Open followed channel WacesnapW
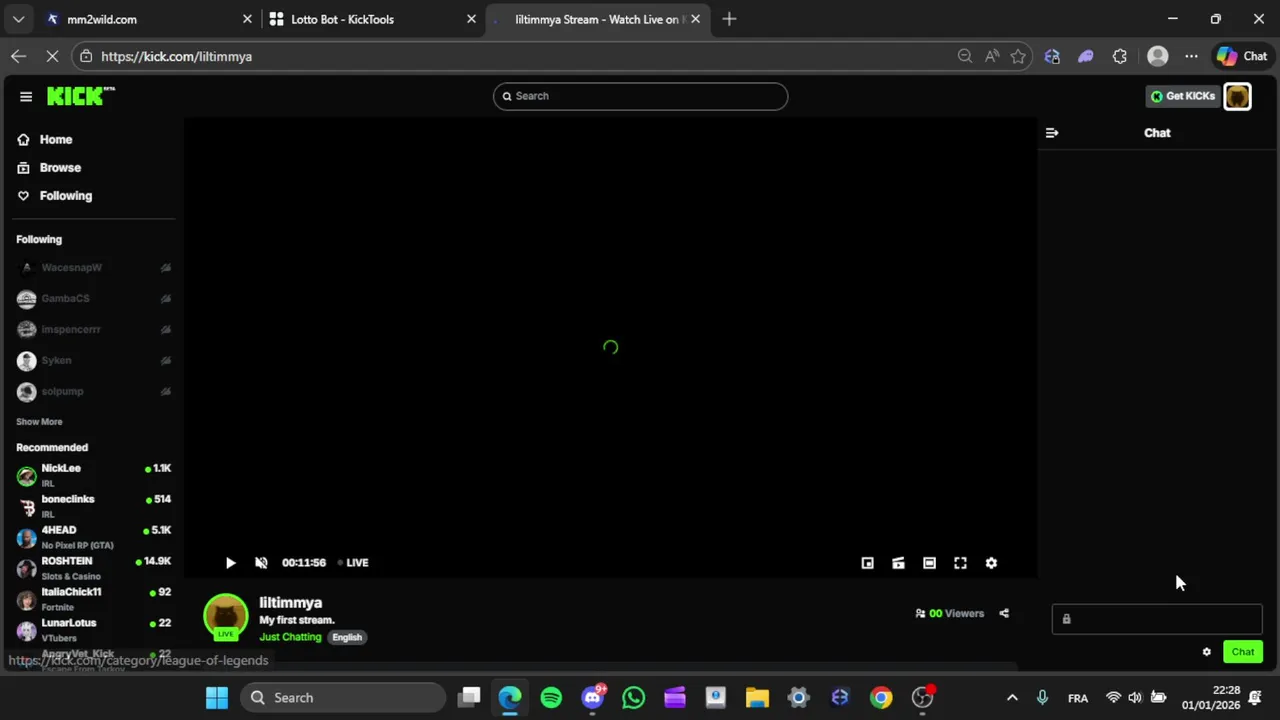Viewport: 1280px width, 720px height. coord(94,268)
